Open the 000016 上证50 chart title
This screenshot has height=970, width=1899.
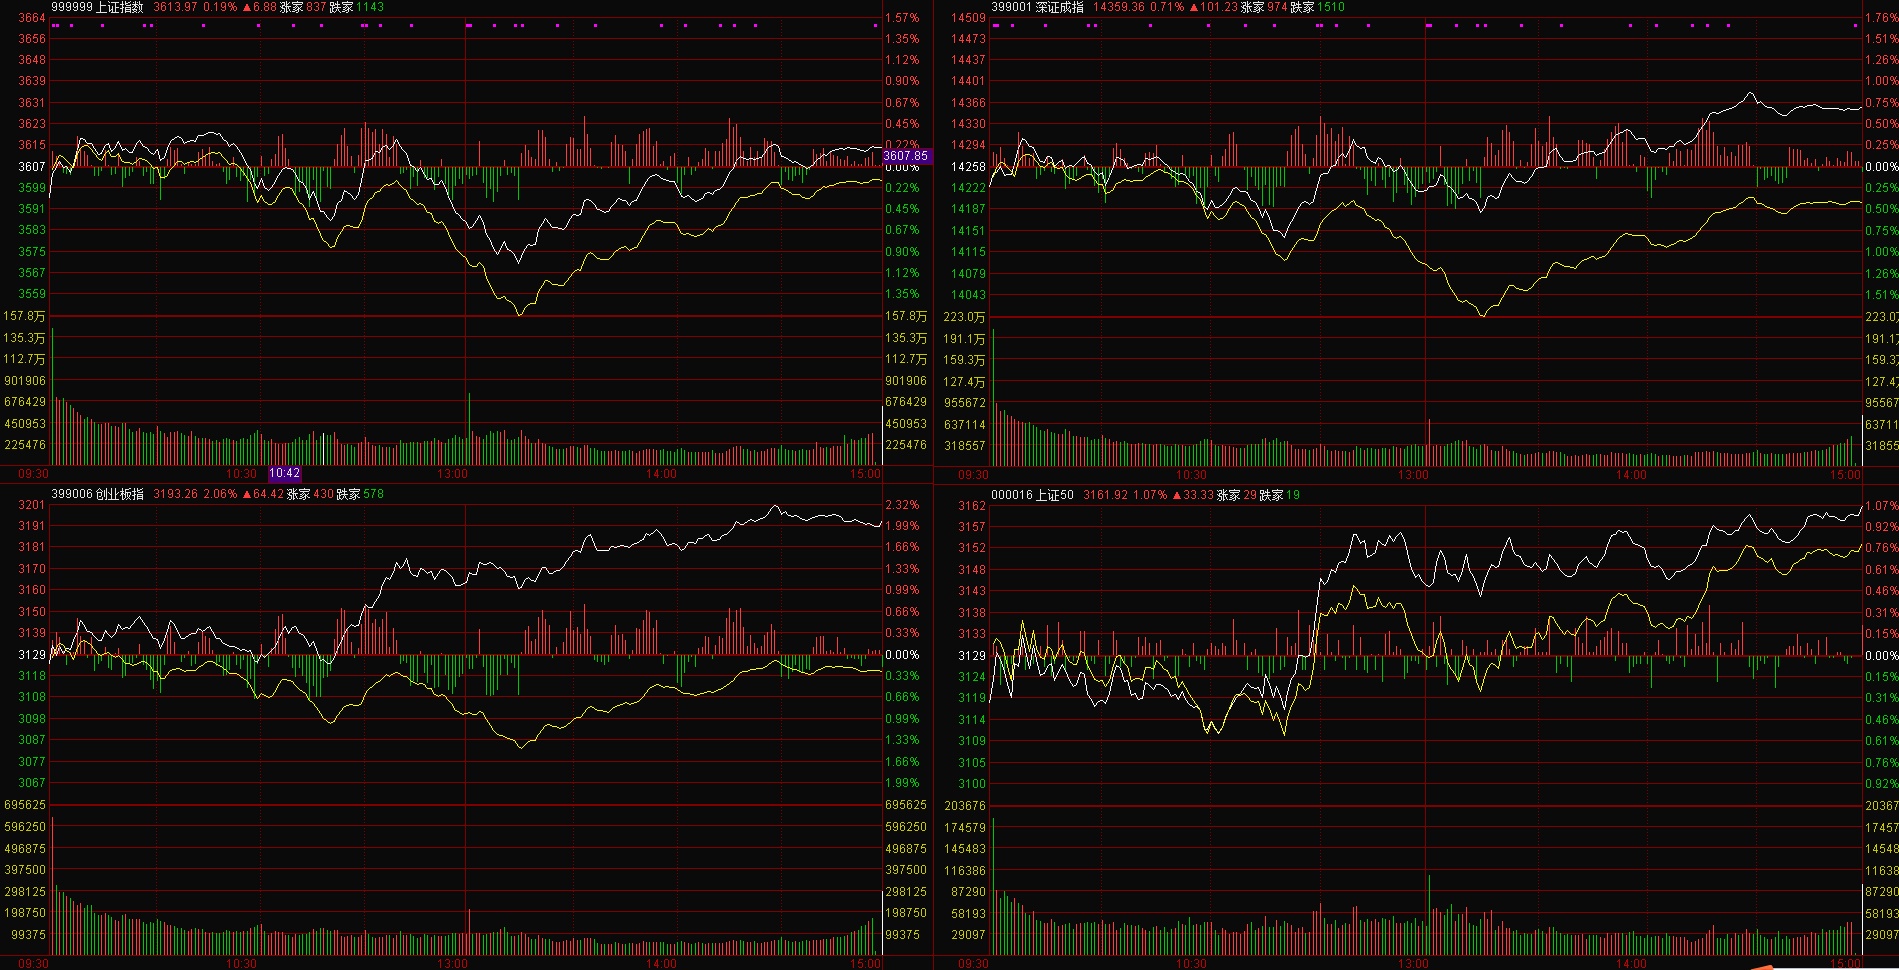tap(1032, 495)
